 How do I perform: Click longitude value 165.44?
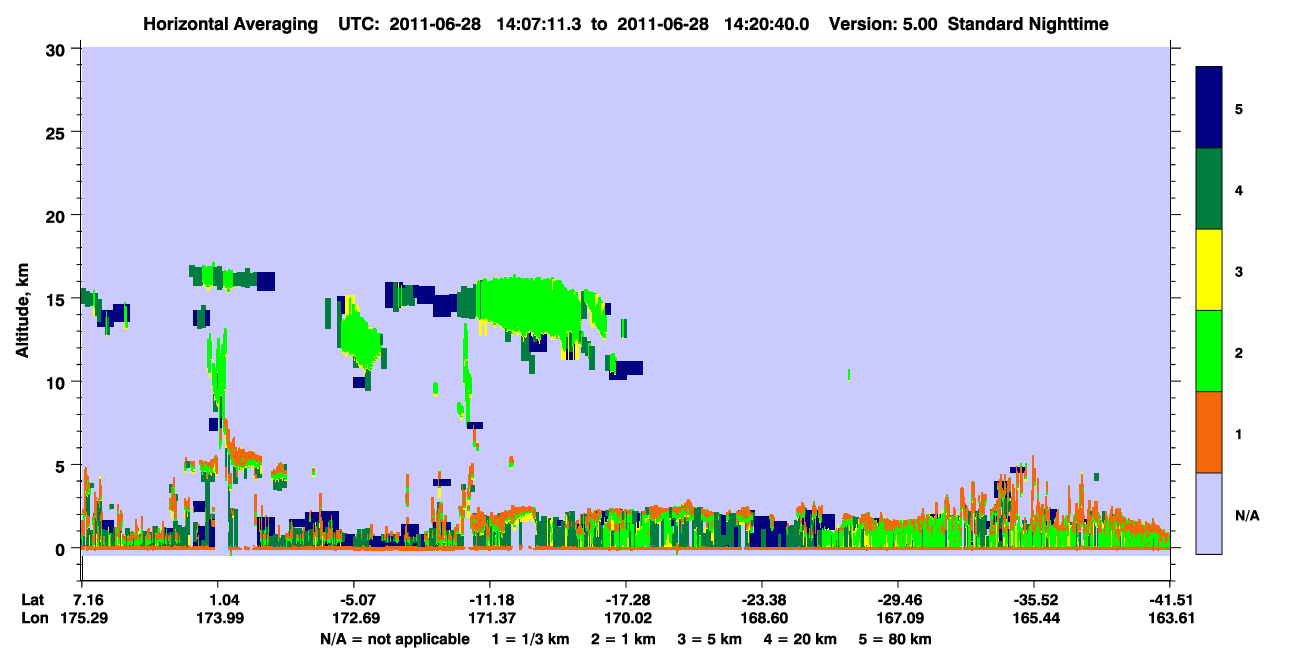(x=1034, y=618)
